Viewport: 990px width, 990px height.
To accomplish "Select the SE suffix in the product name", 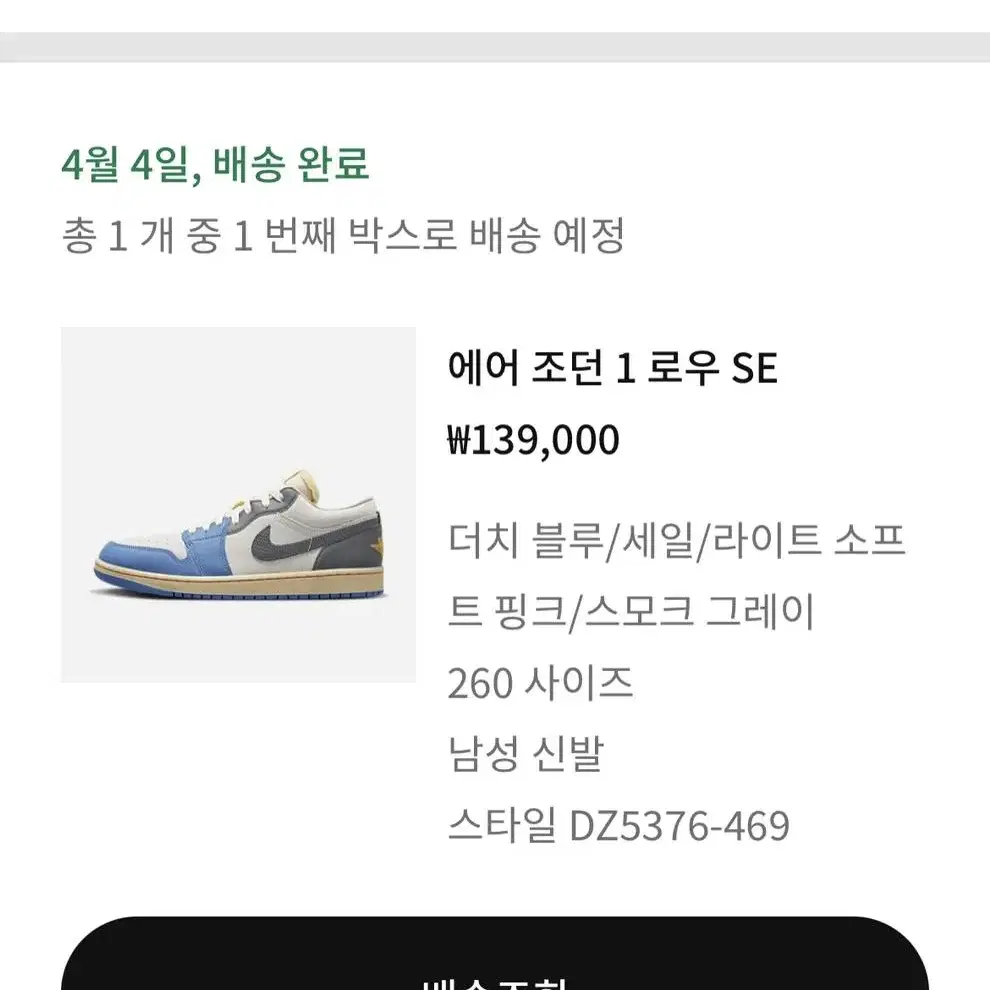I will pyautogui.click(x=754, y=368).
